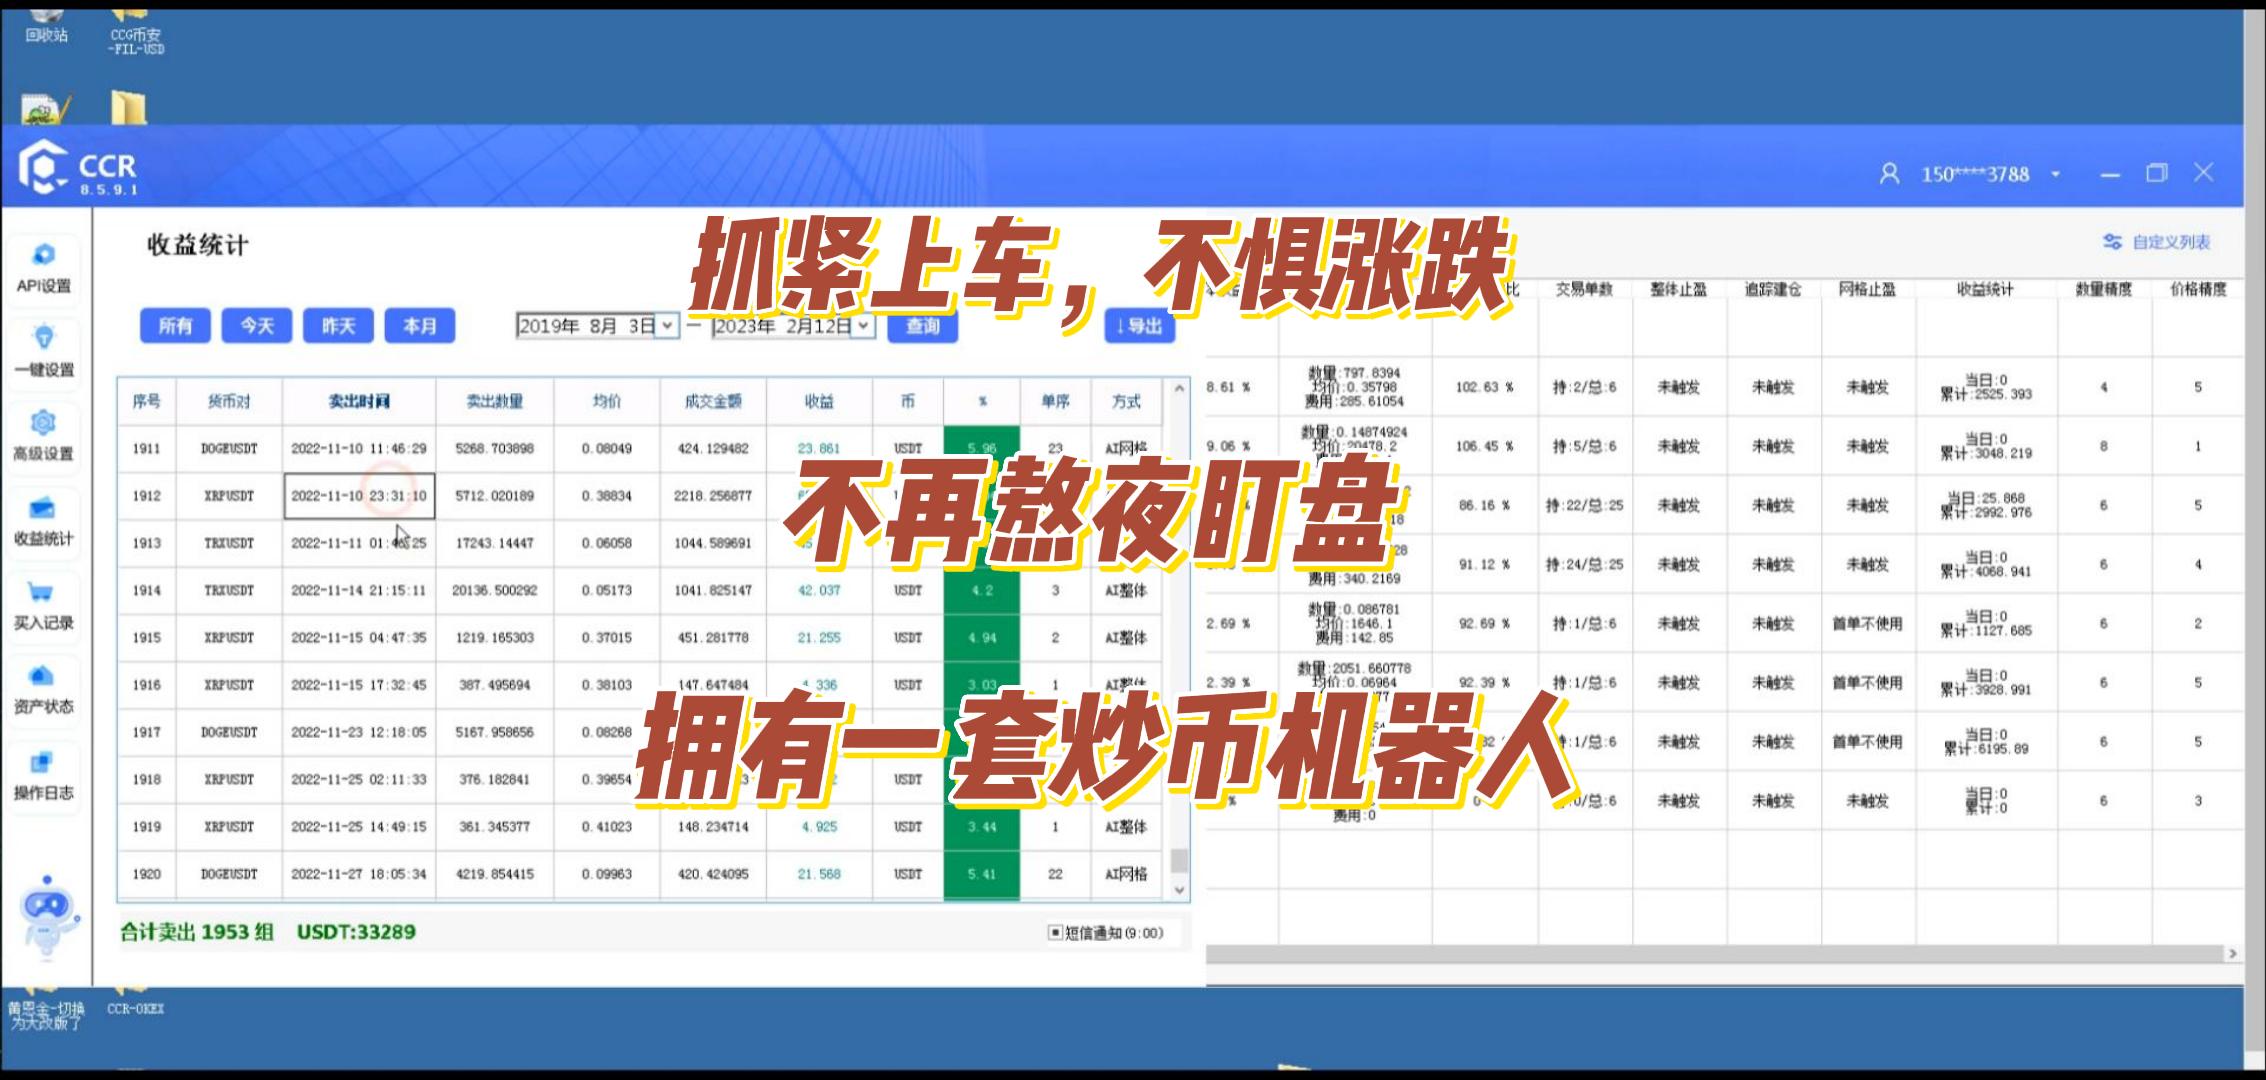Open 买入记录 cart icon
Screen dimensions: 2266x1080
[41, 593]
